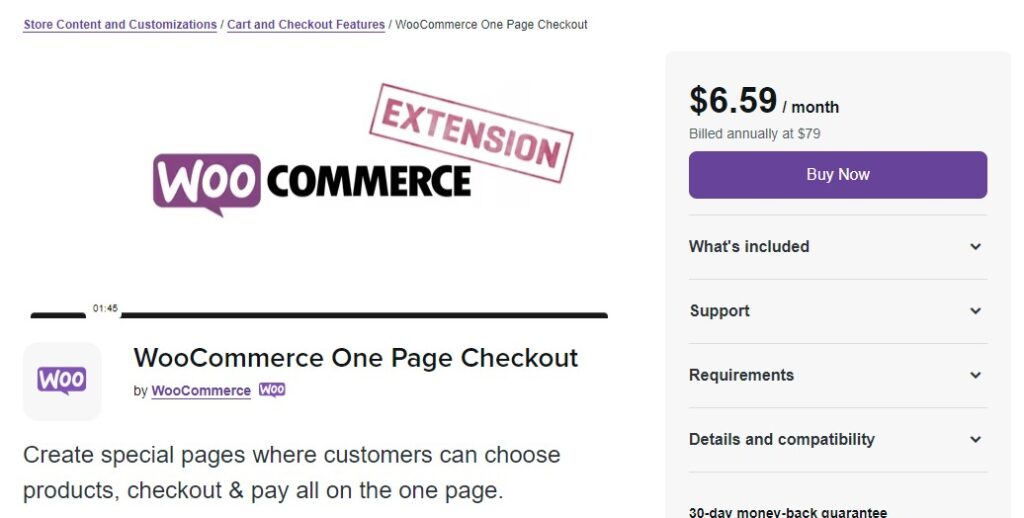
Task: Click the Buy Now button
Action: point(838,175)
